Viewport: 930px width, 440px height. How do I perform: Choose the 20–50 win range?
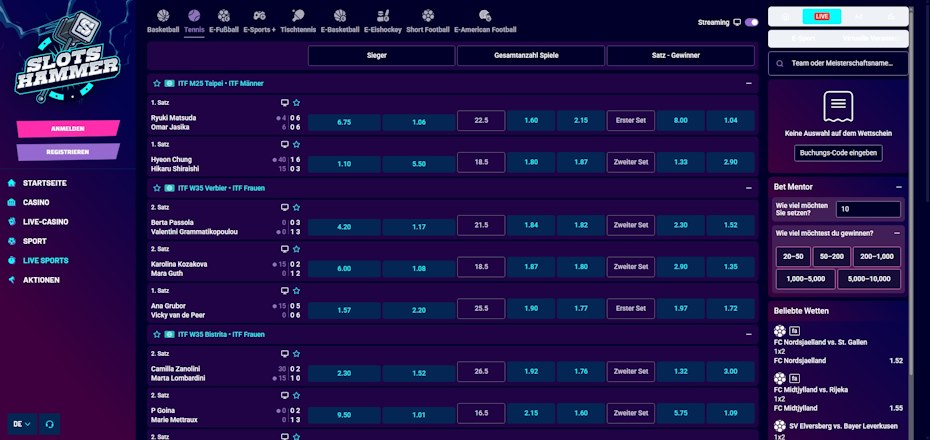793,257
